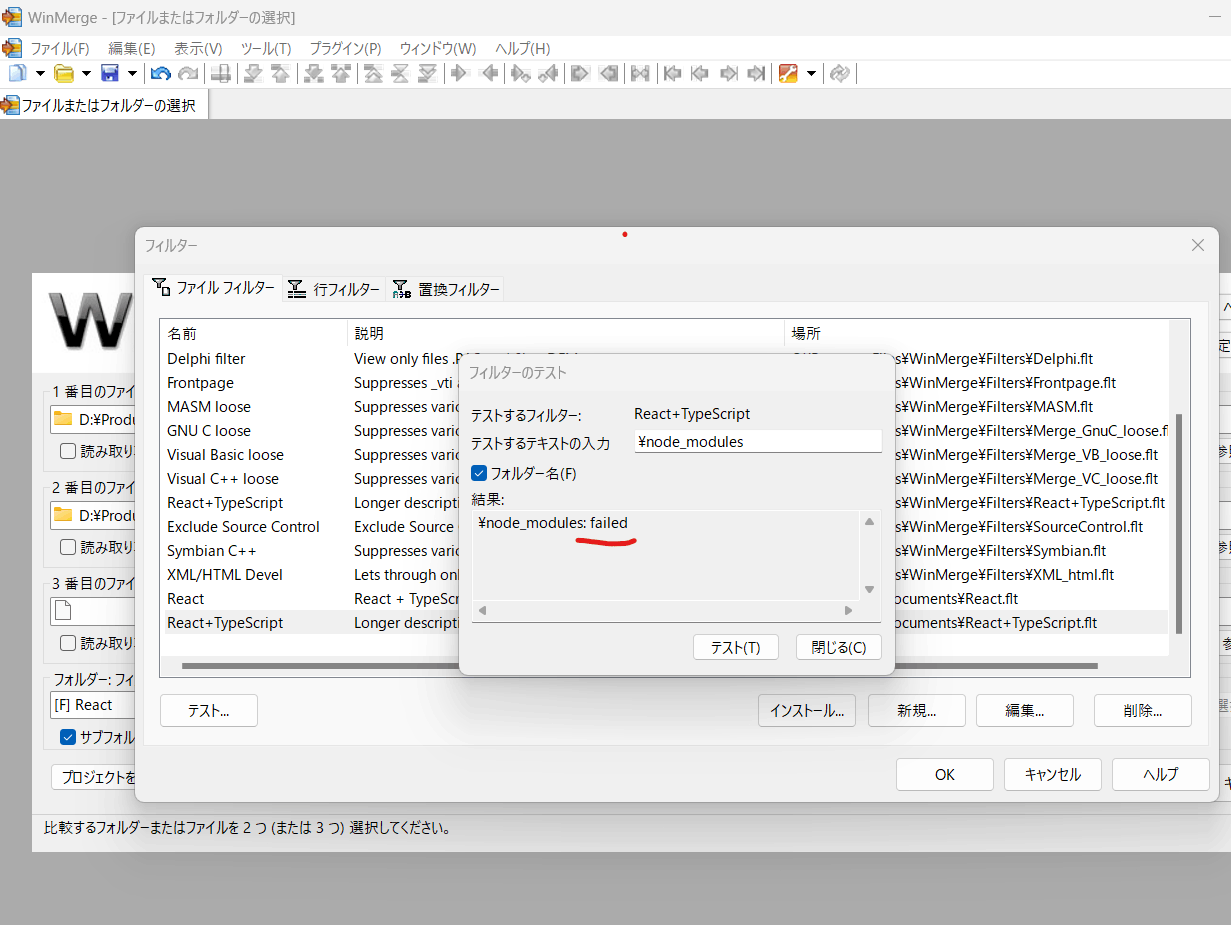Viewport: 1231px width, 925px height.
Task: Click the Redo arrow icon
Action: tap(188, 73)
